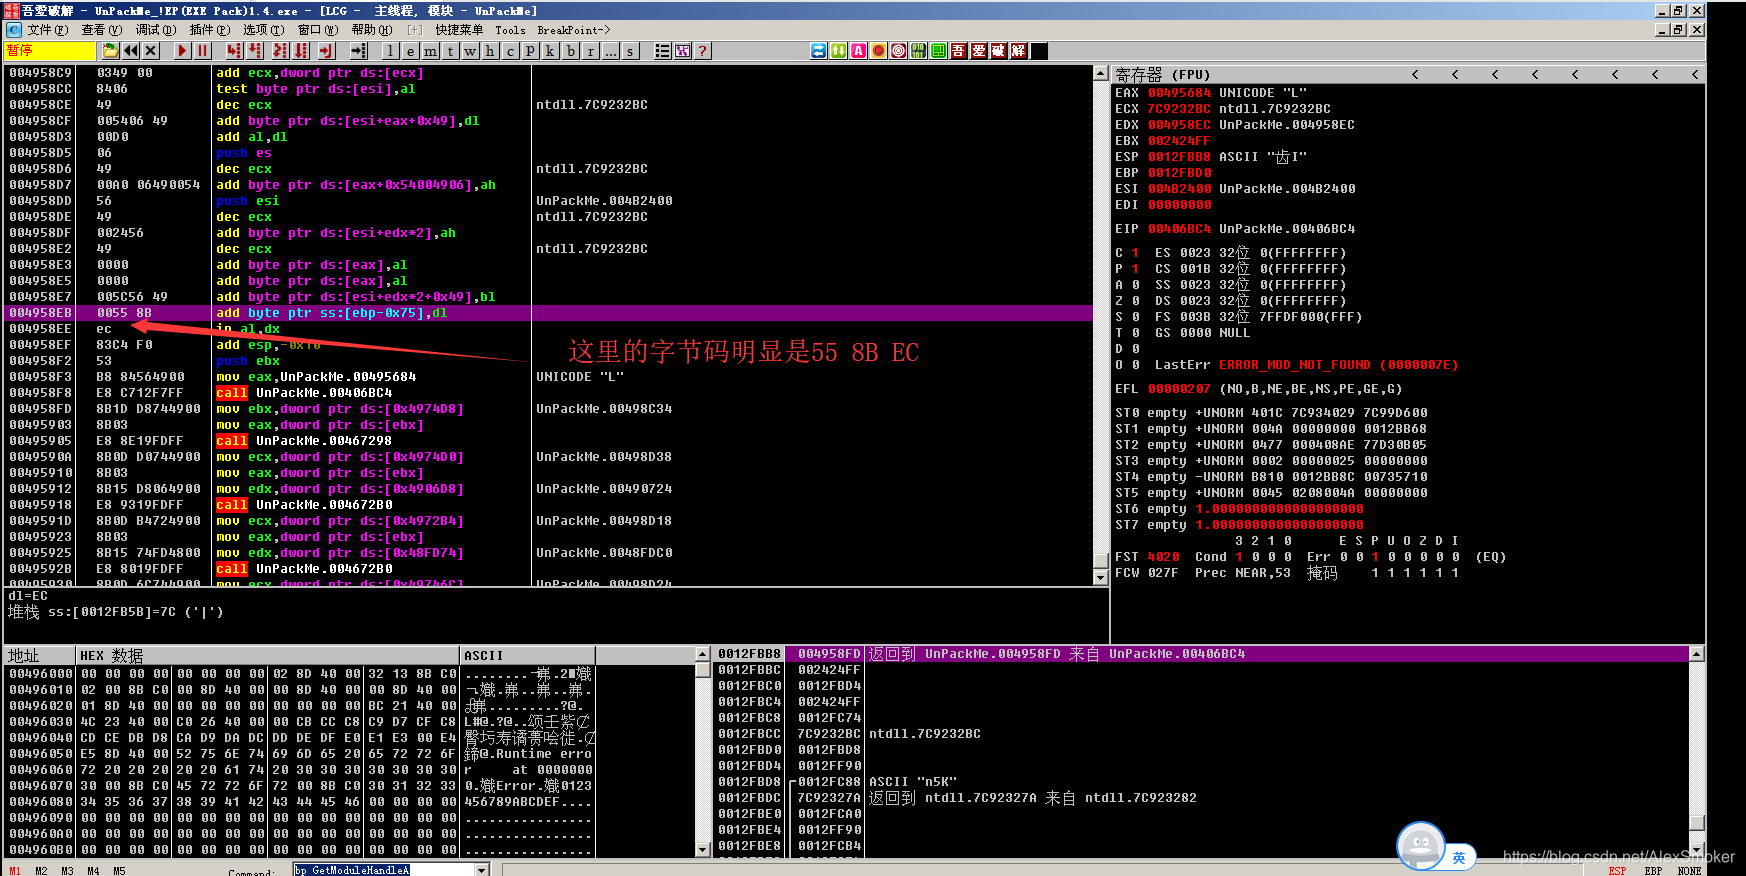The image size is (1746, 876).
Task: Open the 查看(V) menu
Action: tap(101, 30)
